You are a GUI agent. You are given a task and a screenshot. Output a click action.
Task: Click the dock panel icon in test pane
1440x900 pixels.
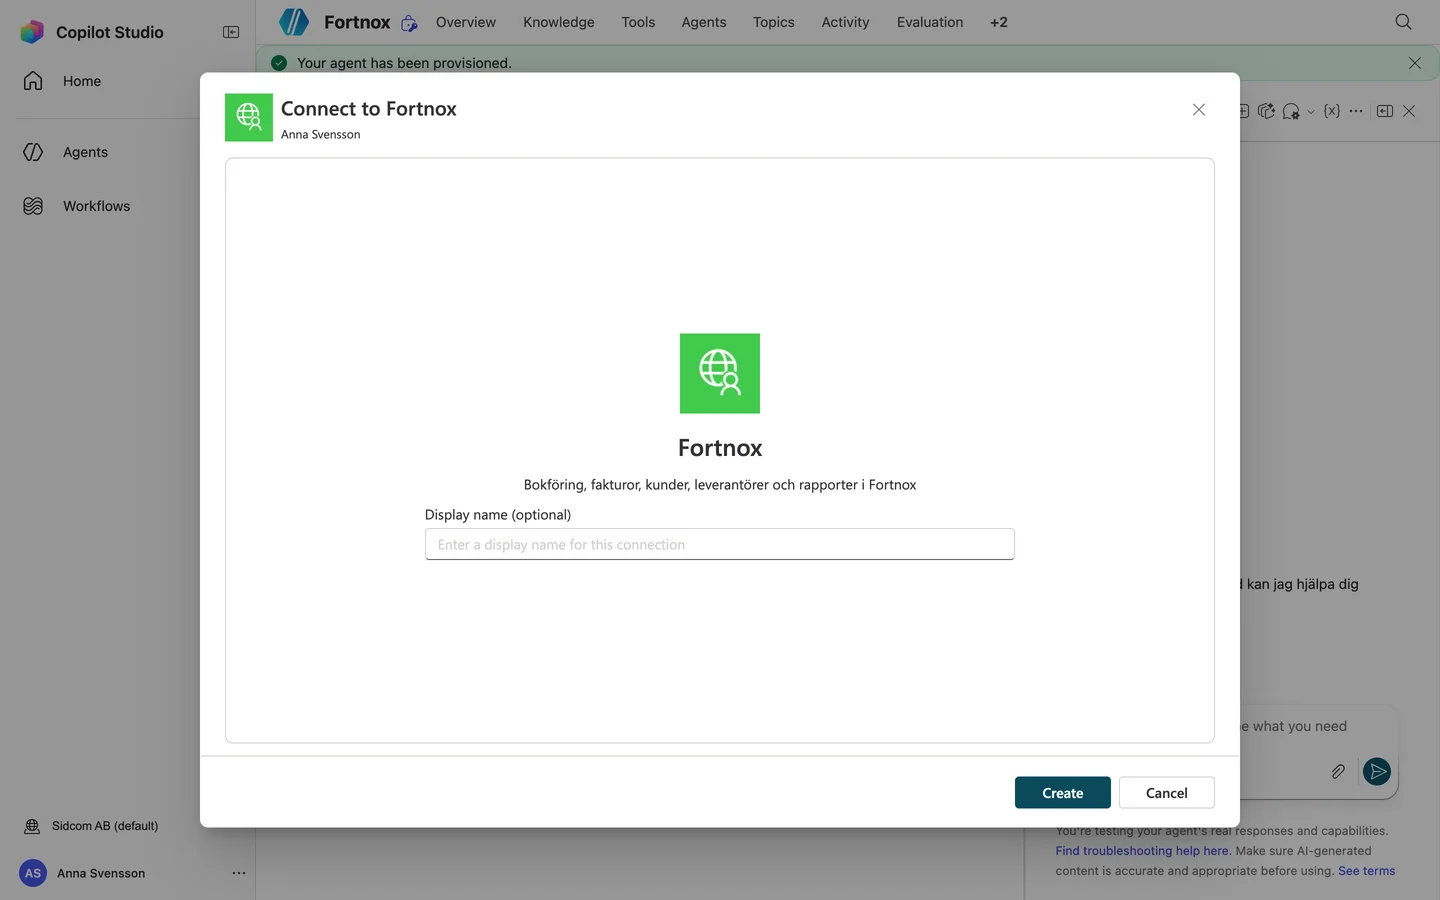pos(1385,111)
